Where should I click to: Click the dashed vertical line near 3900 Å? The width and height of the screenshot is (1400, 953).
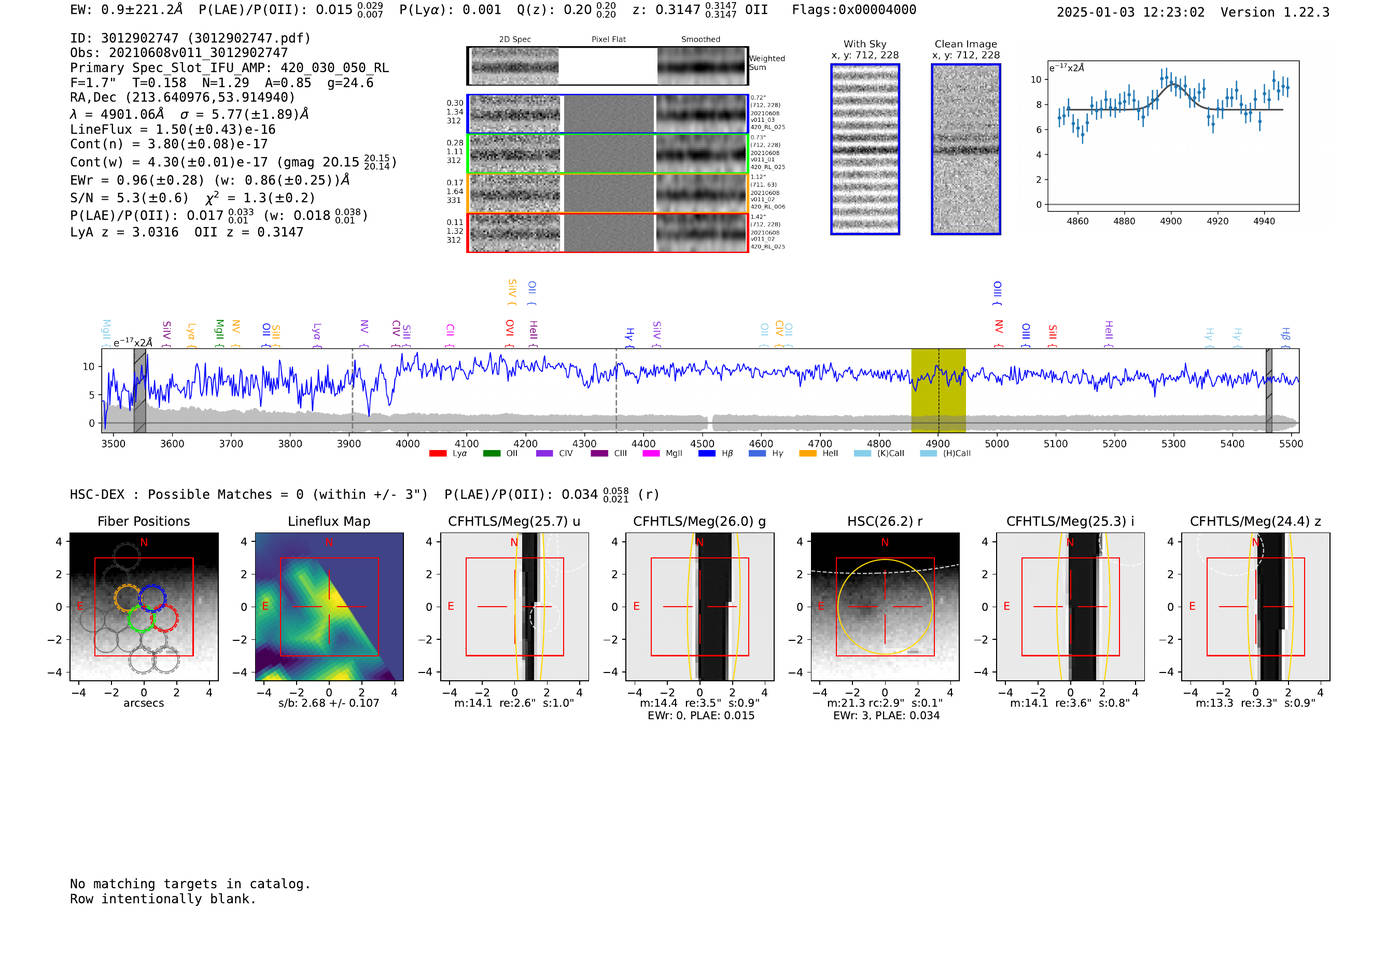352,390
